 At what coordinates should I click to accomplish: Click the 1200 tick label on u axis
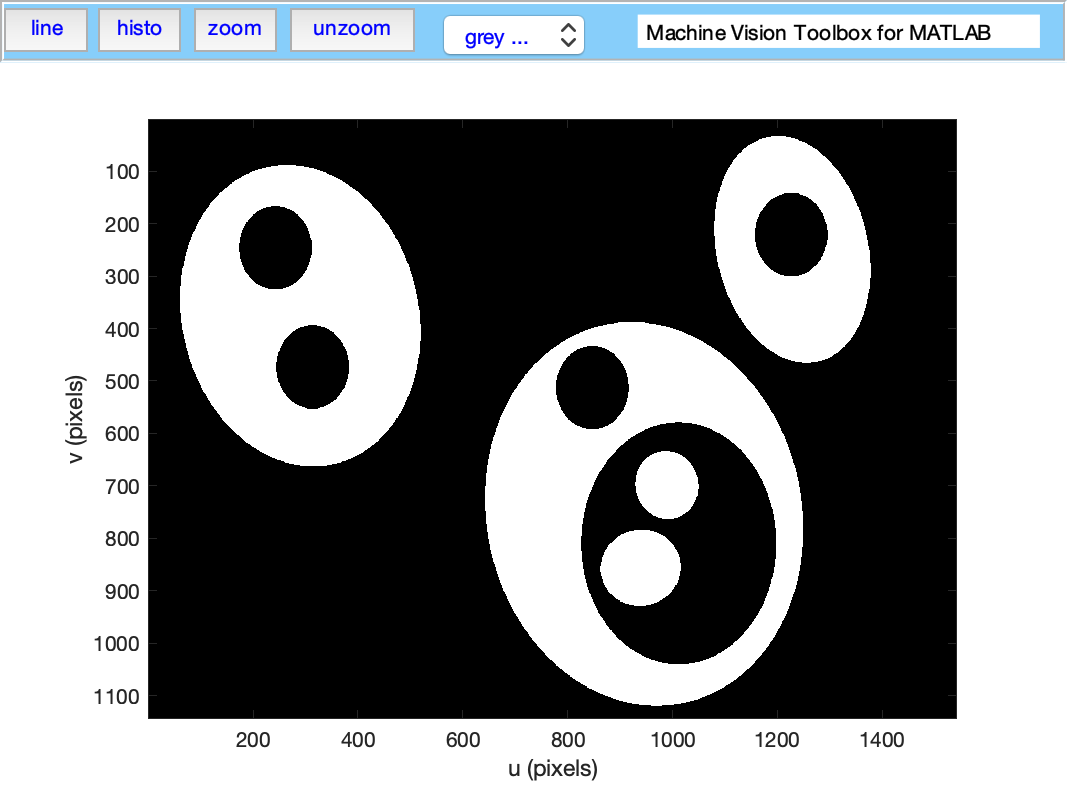coord(777,739)
